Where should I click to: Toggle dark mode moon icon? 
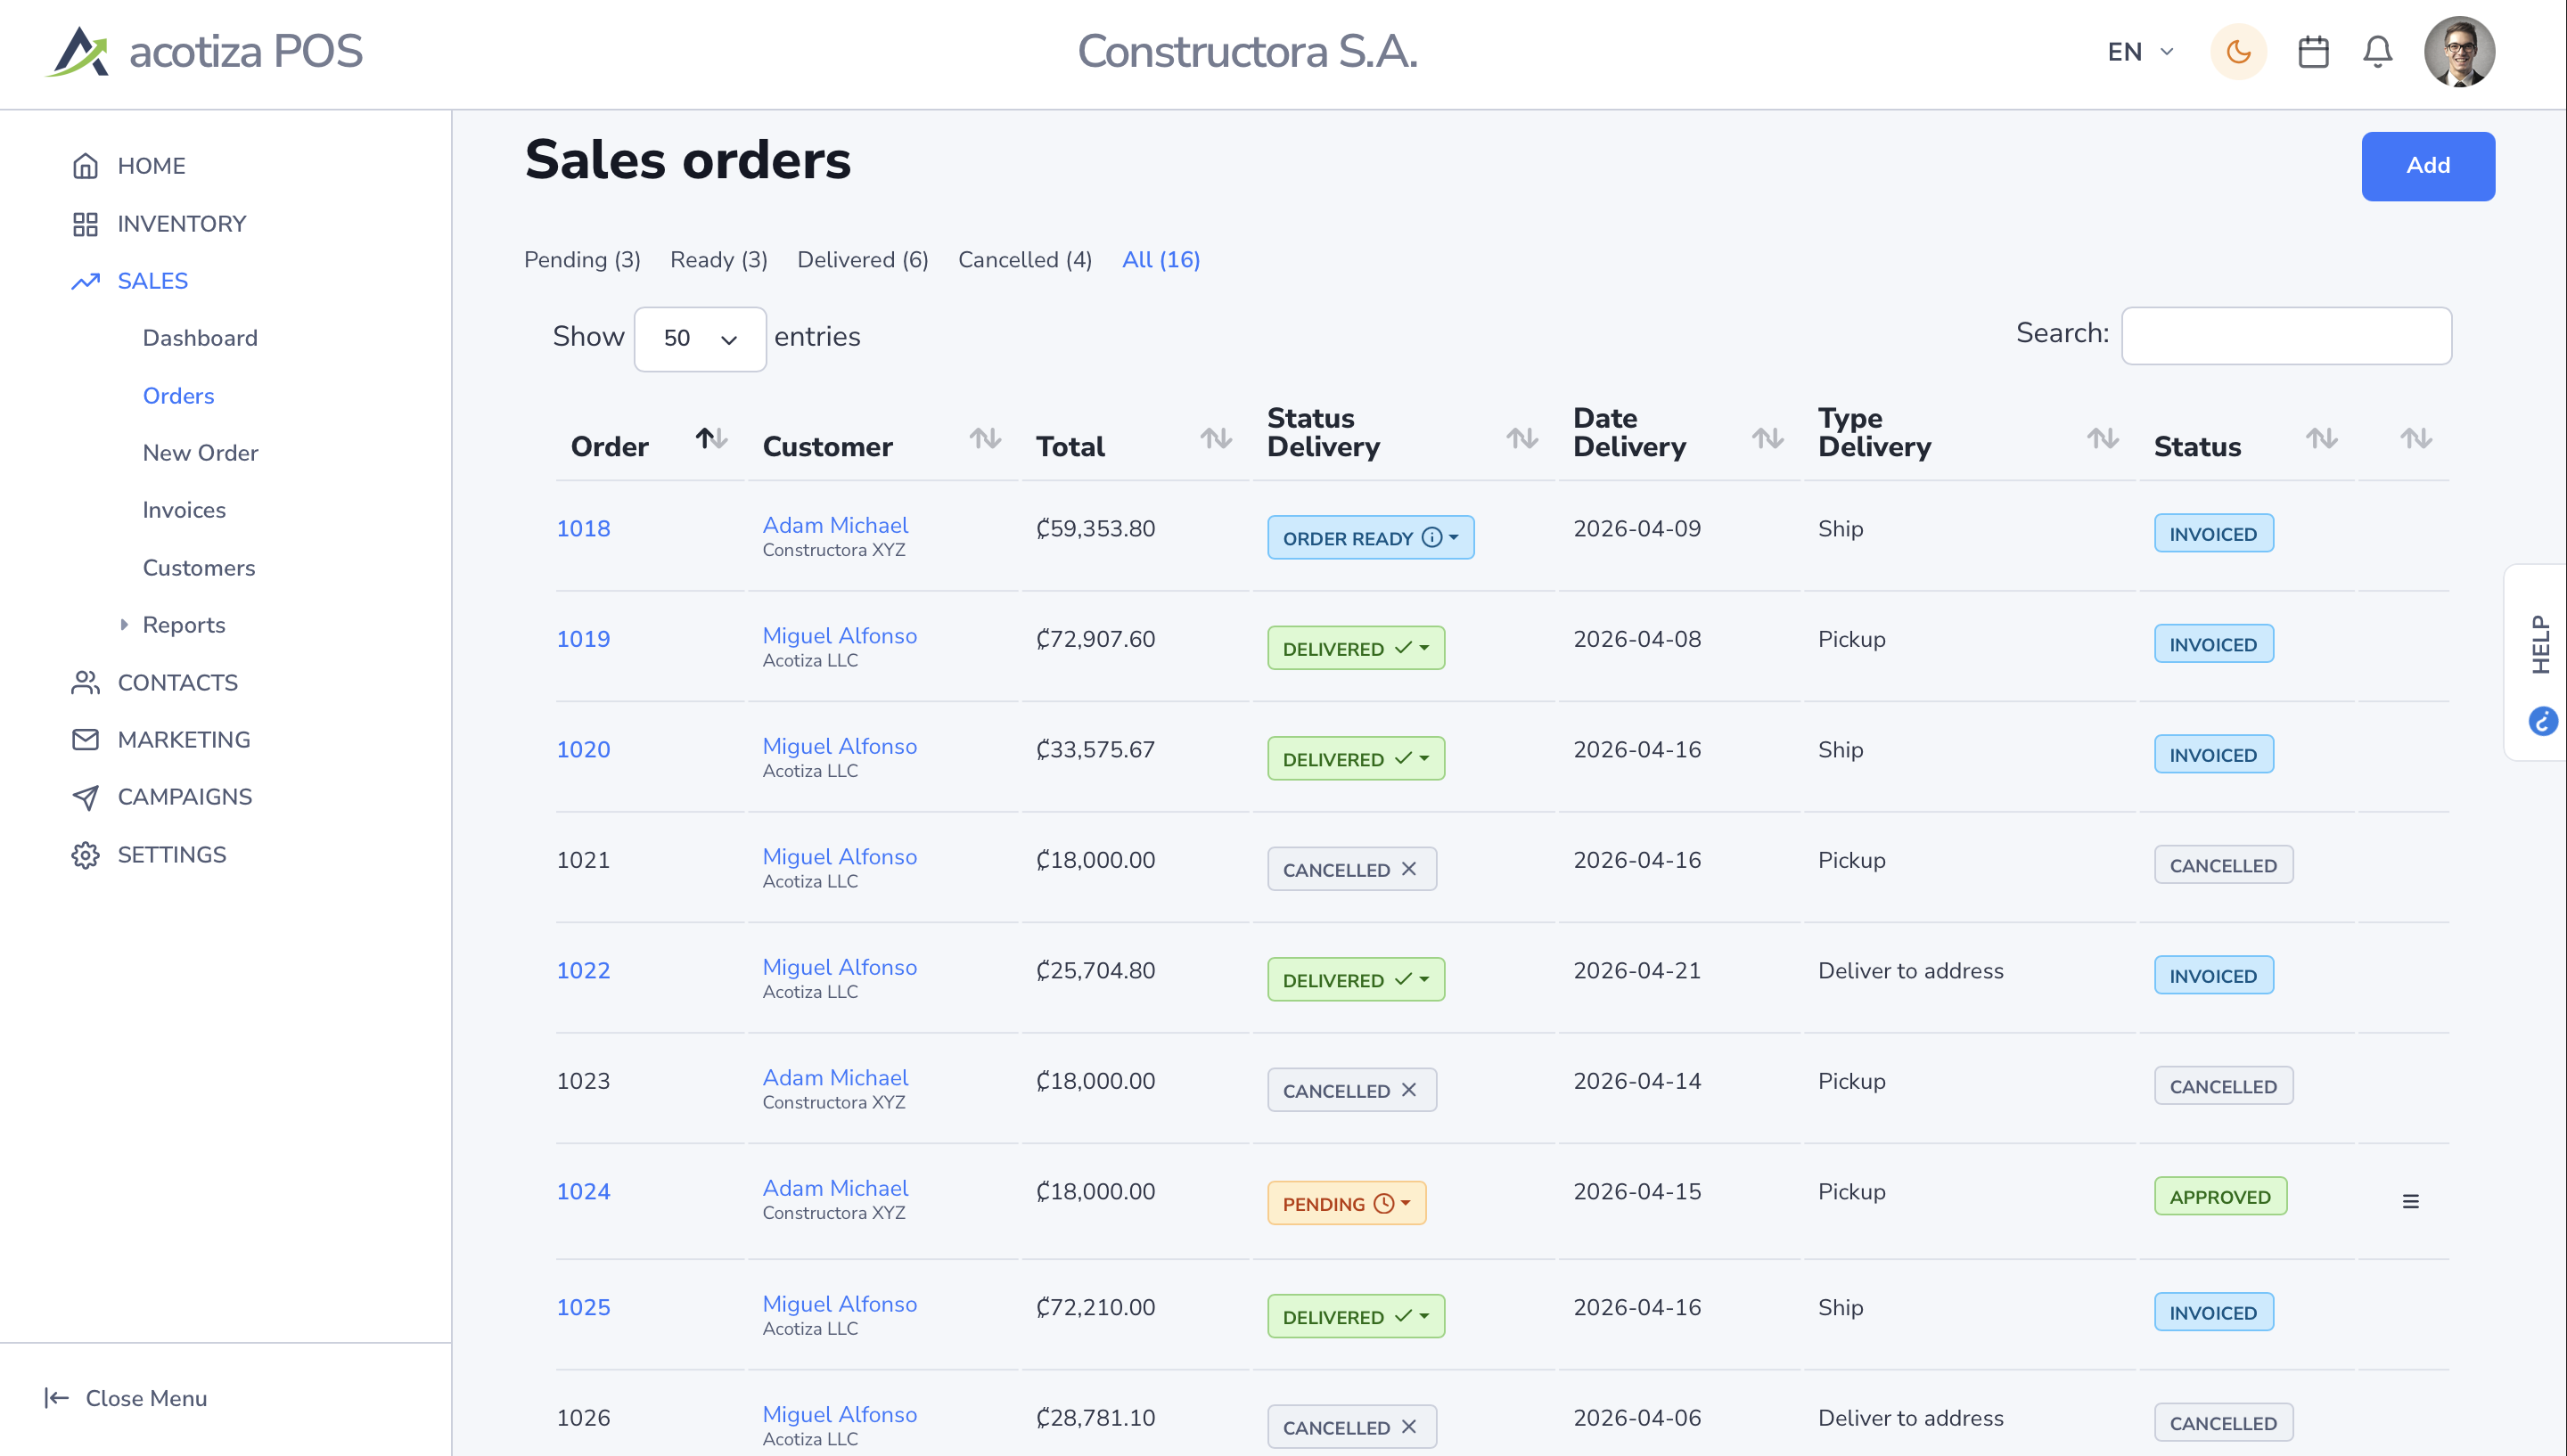[x=2238, y=51]
